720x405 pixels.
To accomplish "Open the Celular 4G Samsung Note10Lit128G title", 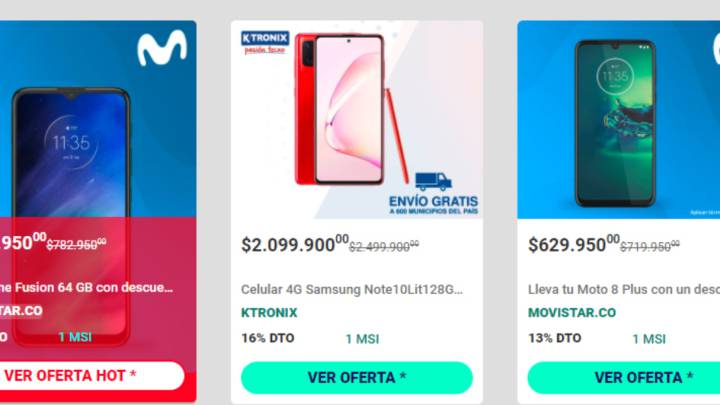I will pyautogui.click(x=352, y=289).
